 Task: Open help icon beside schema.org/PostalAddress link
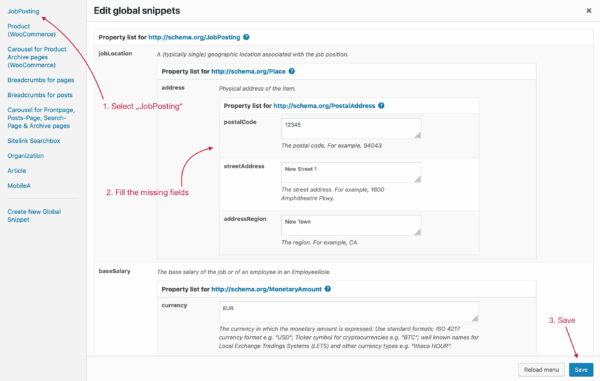click(x=381, y=106)
